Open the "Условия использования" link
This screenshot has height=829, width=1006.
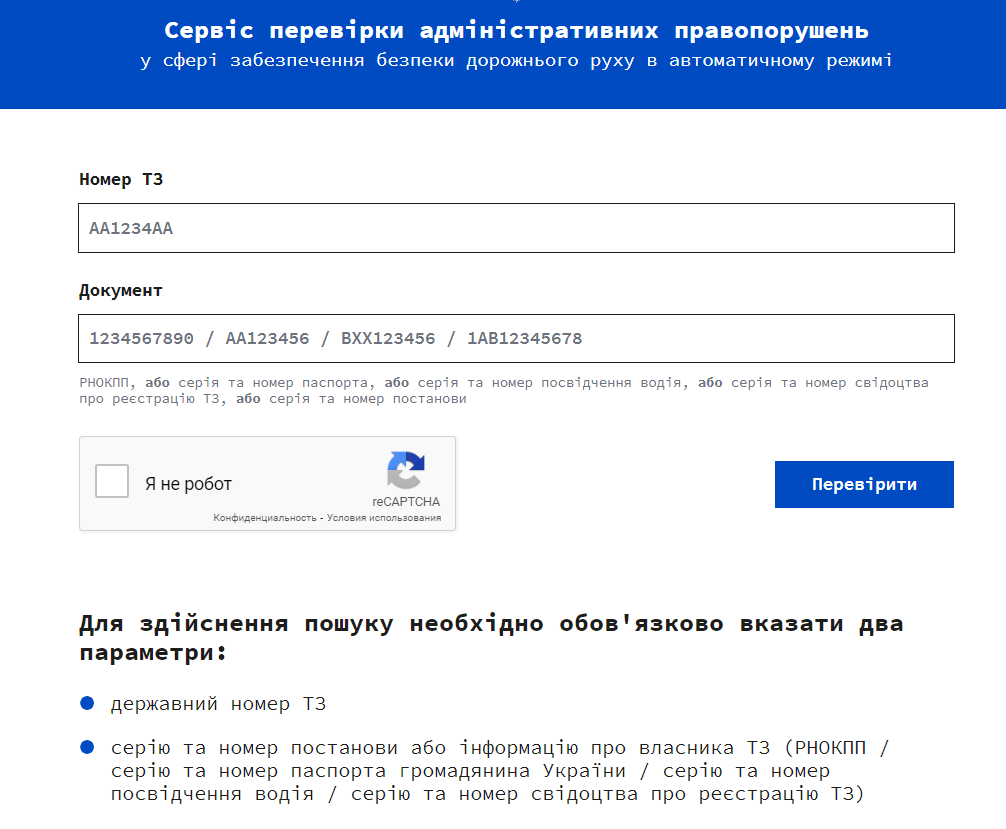point(385,517)
